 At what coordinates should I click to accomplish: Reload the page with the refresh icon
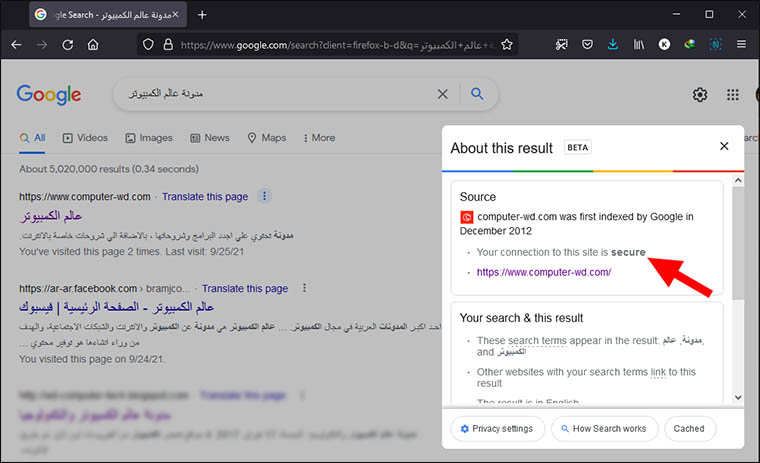pyautogui.click(x=68, y=45)
